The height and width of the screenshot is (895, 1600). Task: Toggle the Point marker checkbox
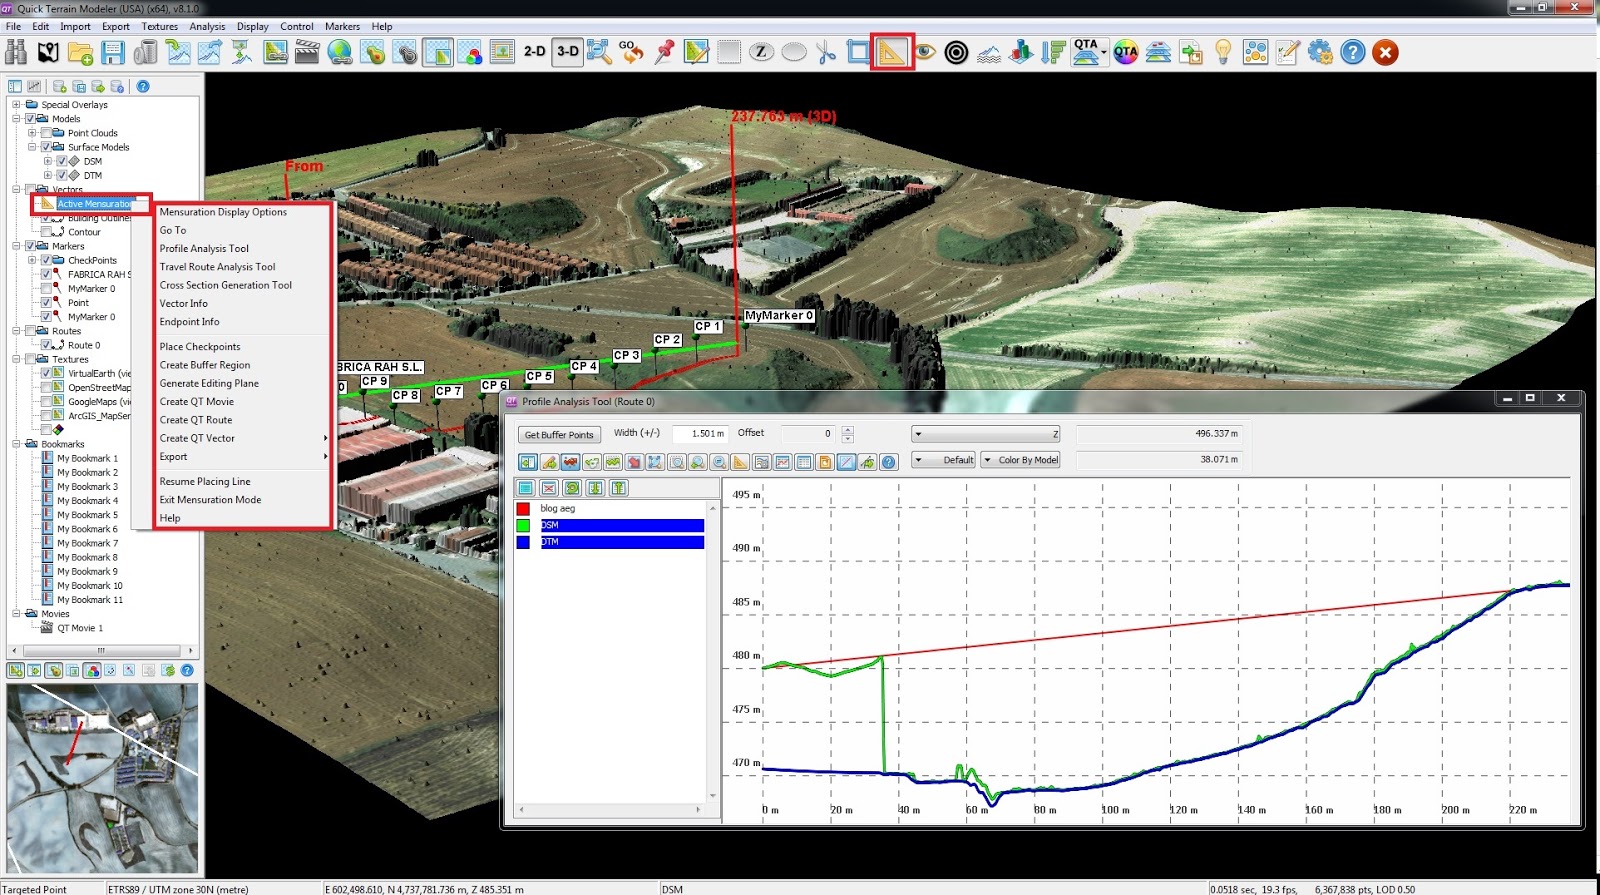(x=45, y=302)
